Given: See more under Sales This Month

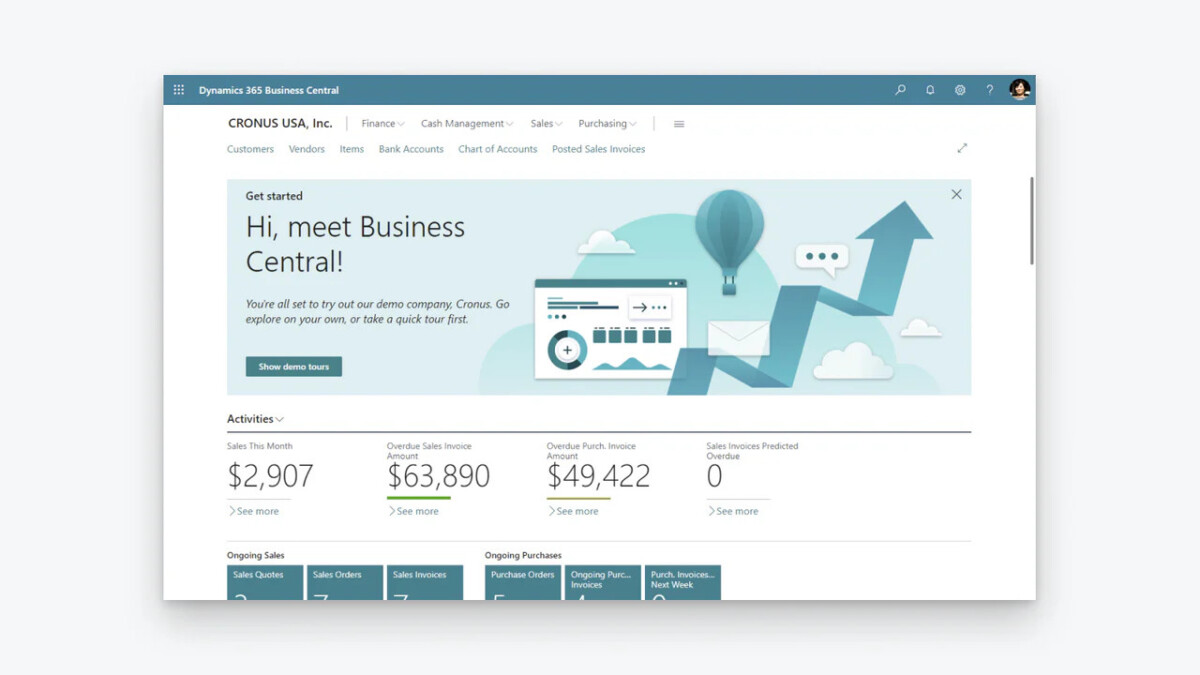Looking at the screenshot, I should coord(254,511).
